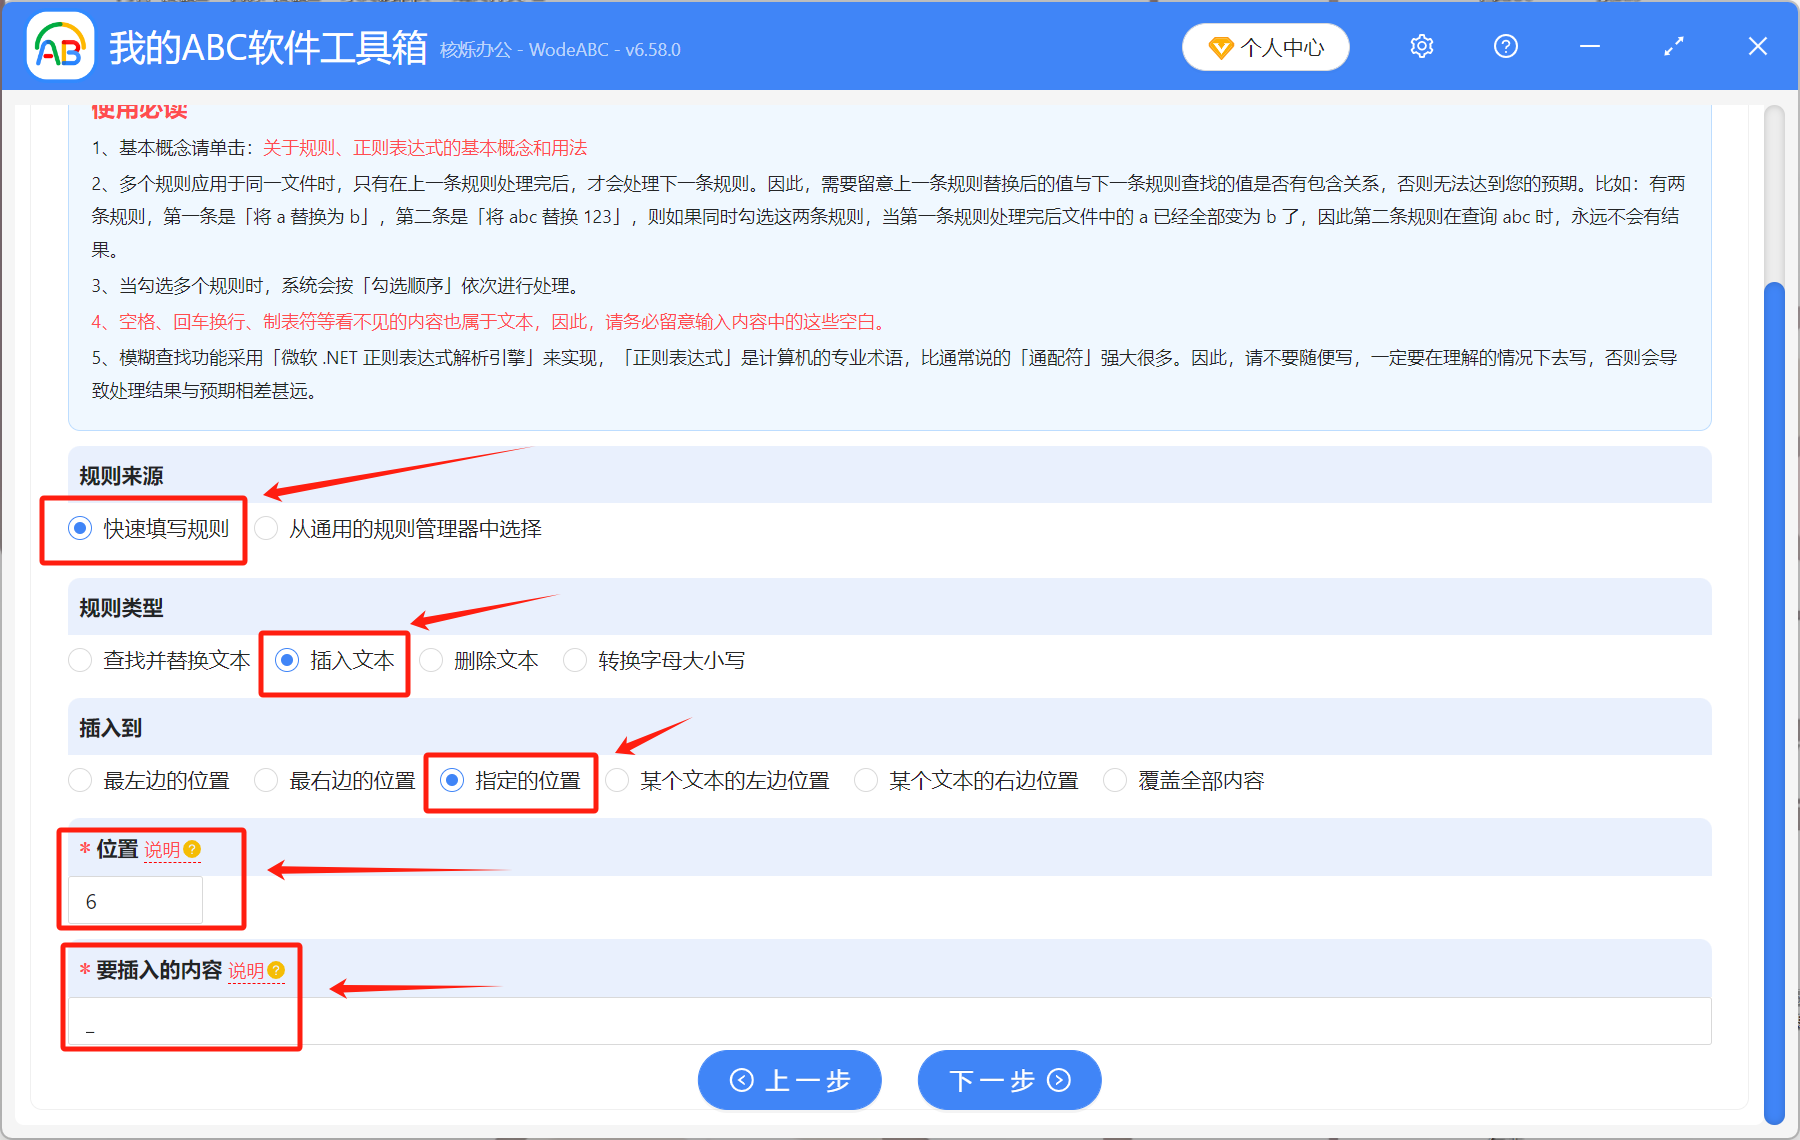The image size is (1800, 1140).
Task: Click the 下一步 button
Action: (1009, 1080)
